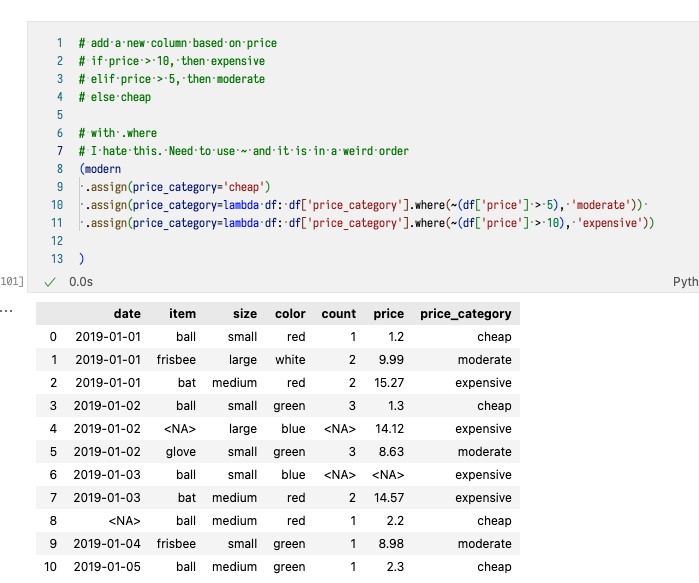Click the assign price_category='cheap' line

(x=178, y=187)
